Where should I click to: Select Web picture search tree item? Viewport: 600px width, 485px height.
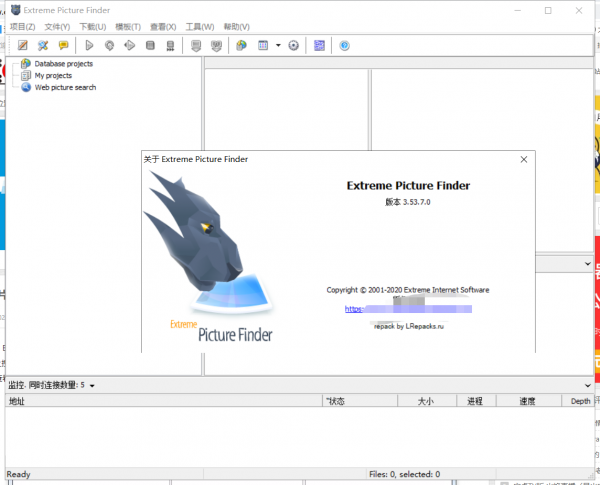coord(65,87)
